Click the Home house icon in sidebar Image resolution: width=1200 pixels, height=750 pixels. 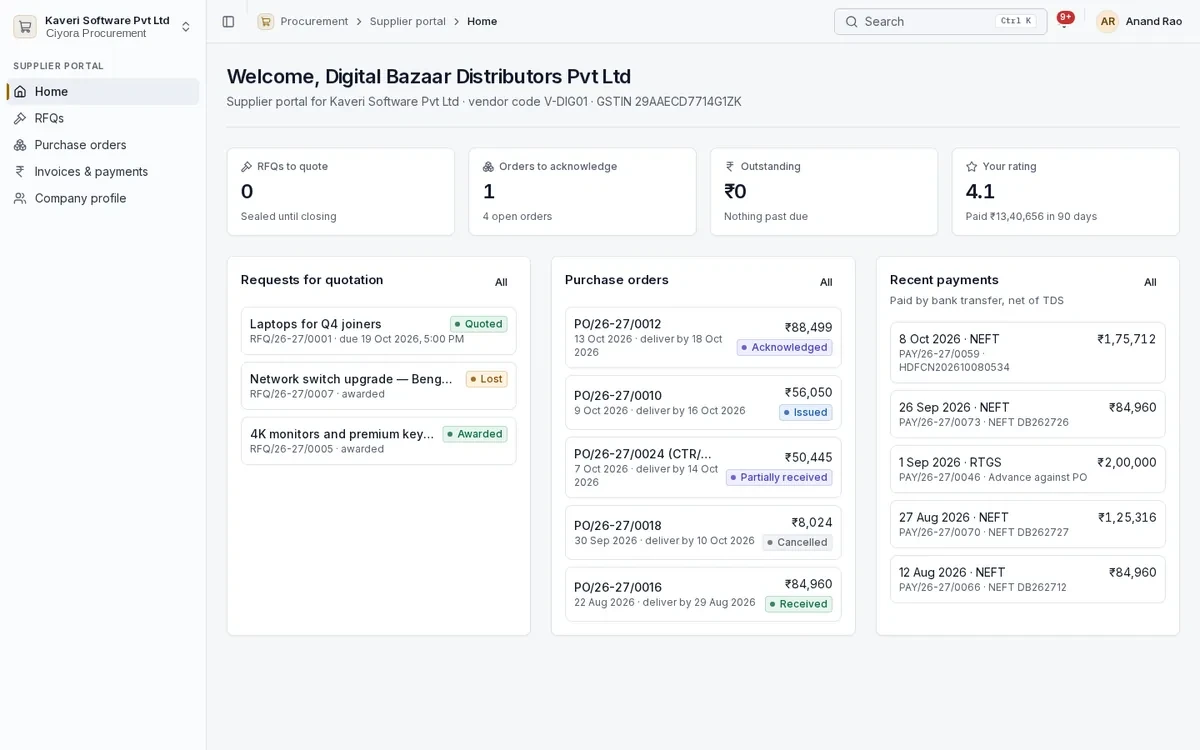click(20, 91)
